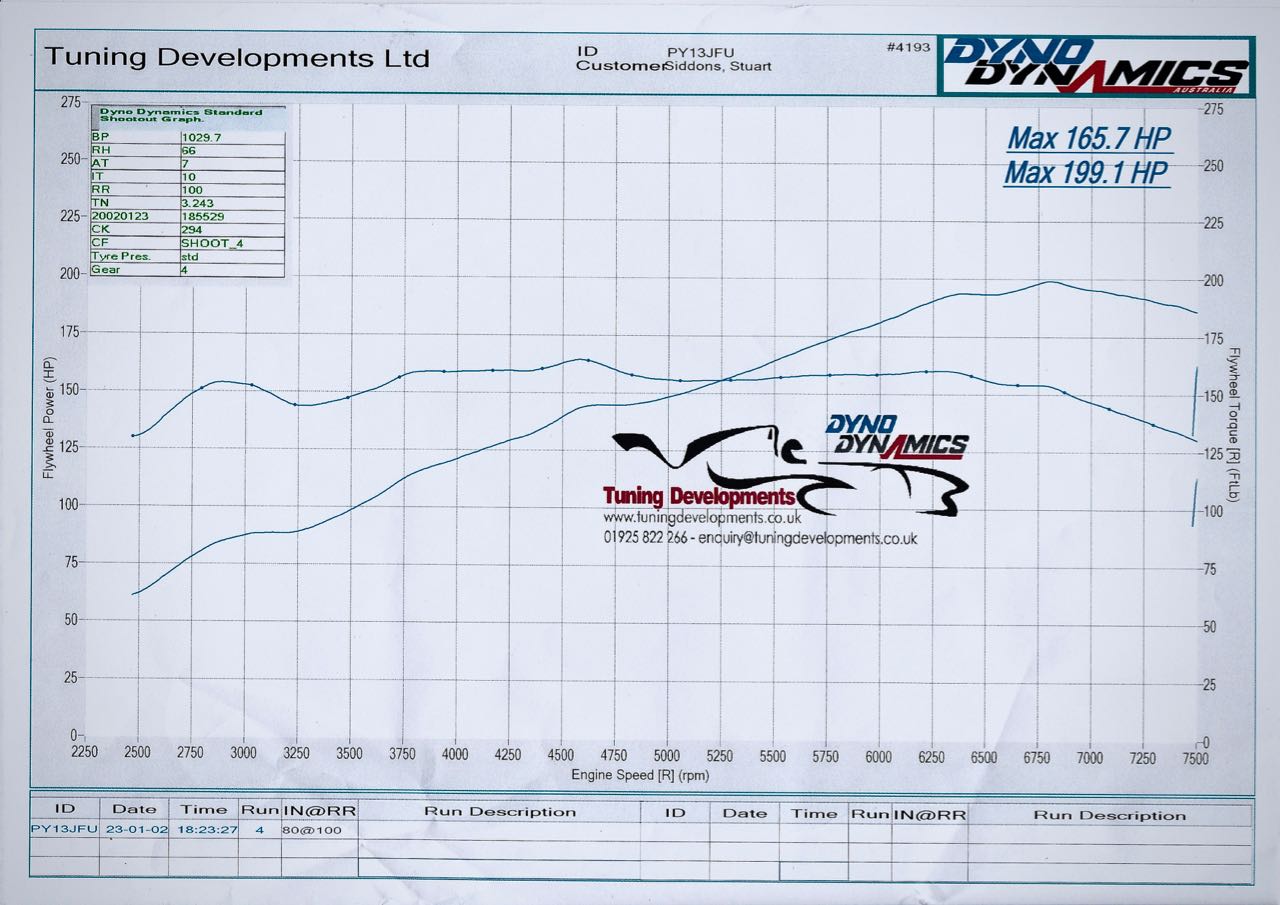This screenshot has height=905, width=1280.
Task: Click the '2500' rpm tick label
Action: pos(137,754)
